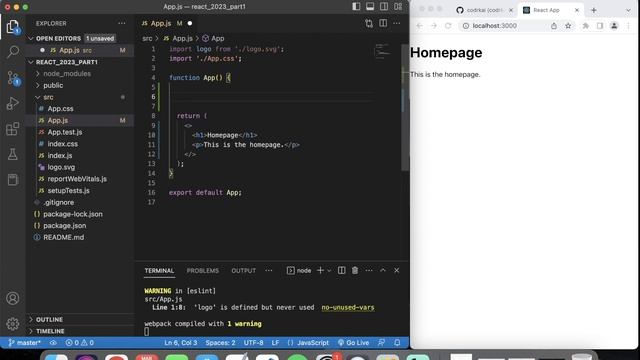The image size is (640, 360).
Task: Go back in the browser
Action: [420, 26]
